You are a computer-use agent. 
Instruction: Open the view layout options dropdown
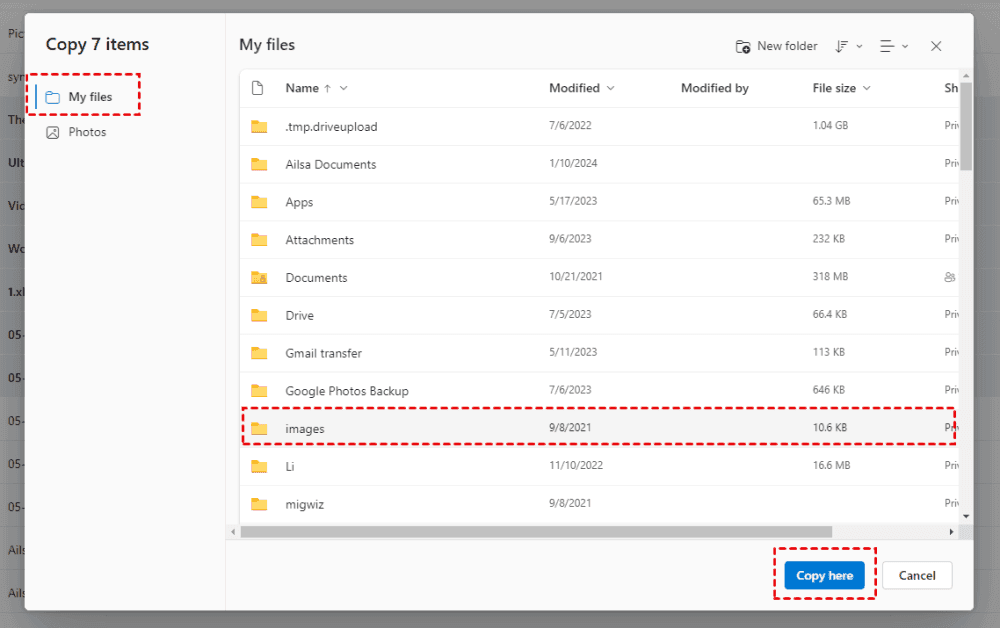click(x=894, y=46)
